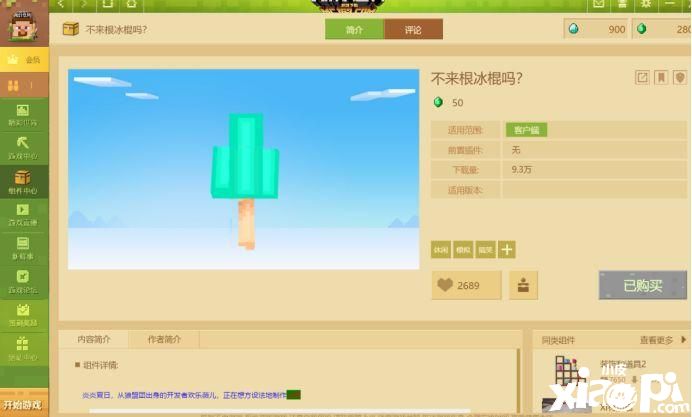Click the horizontal scrollbar at bottom
Viewport: 692px width, 417px height.
click(x=279, y=411)
